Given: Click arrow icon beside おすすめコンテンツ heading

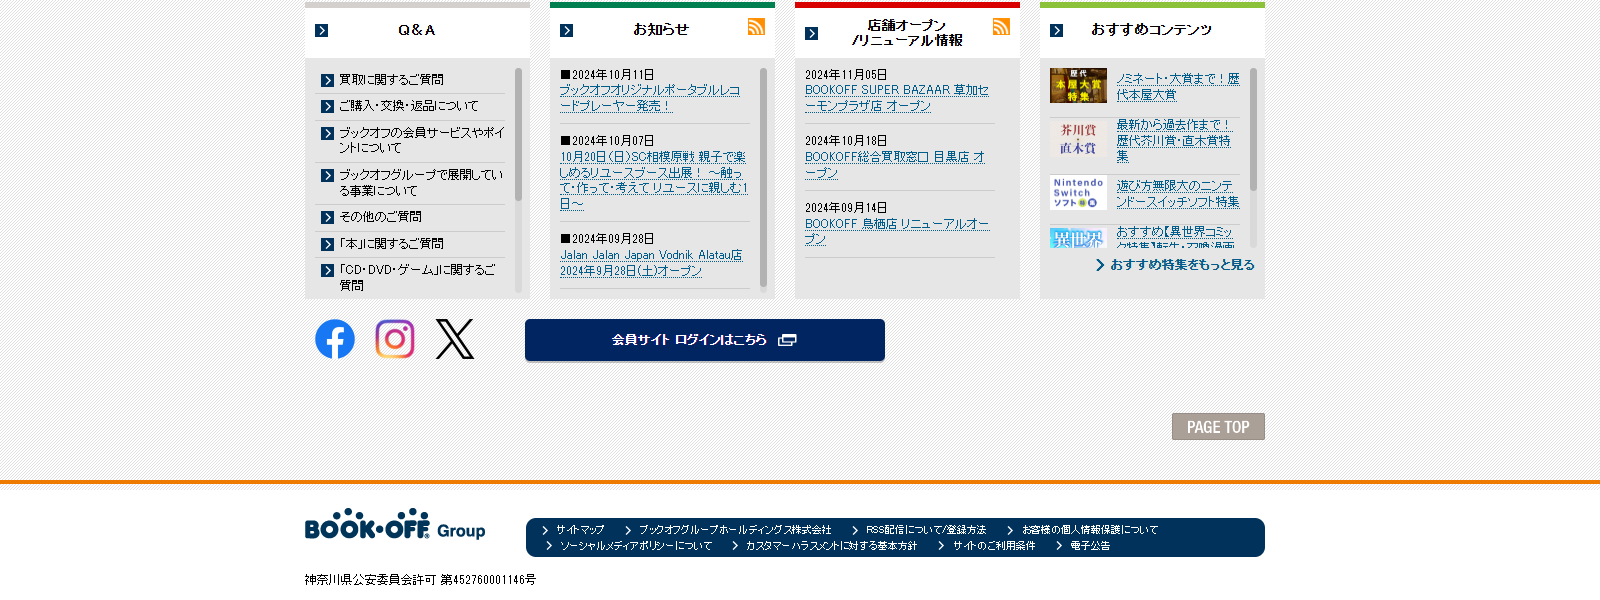Looking at the screenshot, I should [x=1057, y=31].
